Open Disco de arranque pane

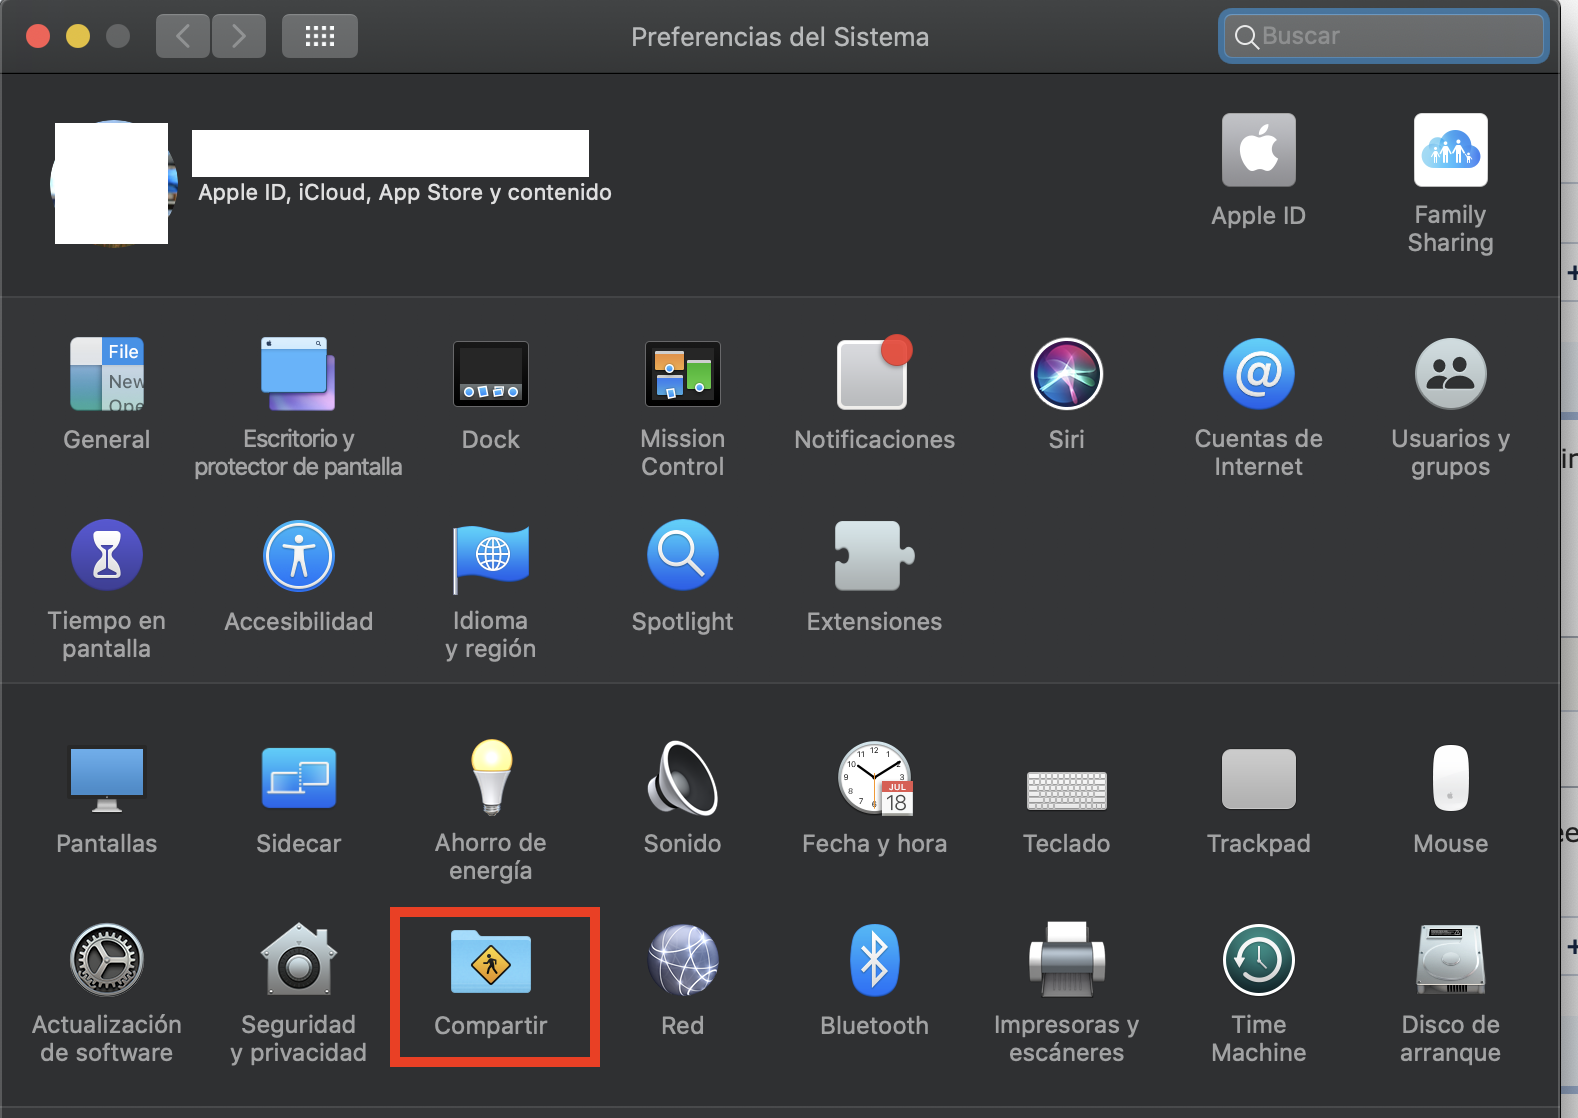(1451, 960)
